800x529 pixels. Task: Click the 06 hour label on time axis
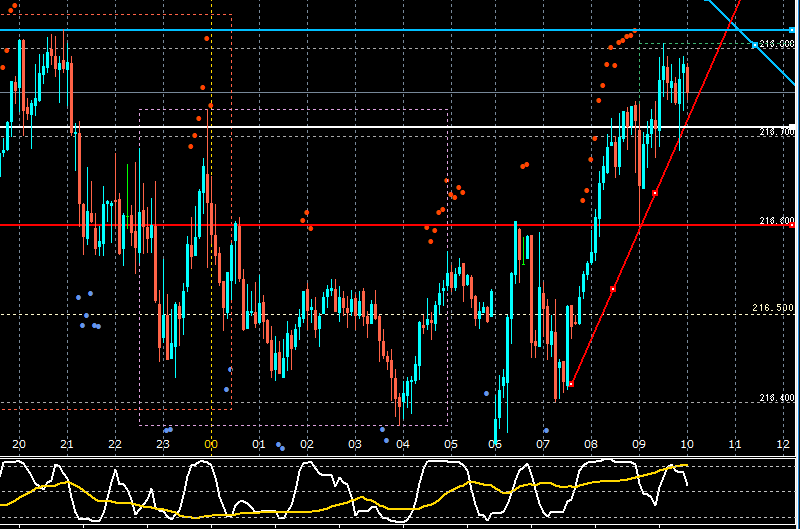click(x=495, y=444)
